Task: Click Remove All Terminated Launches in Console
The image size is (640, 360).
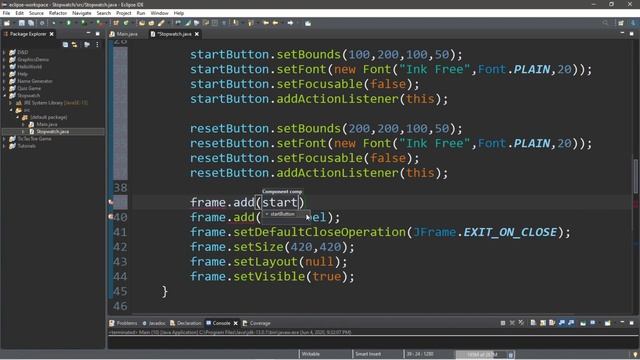Action: [x=522, y=323]
